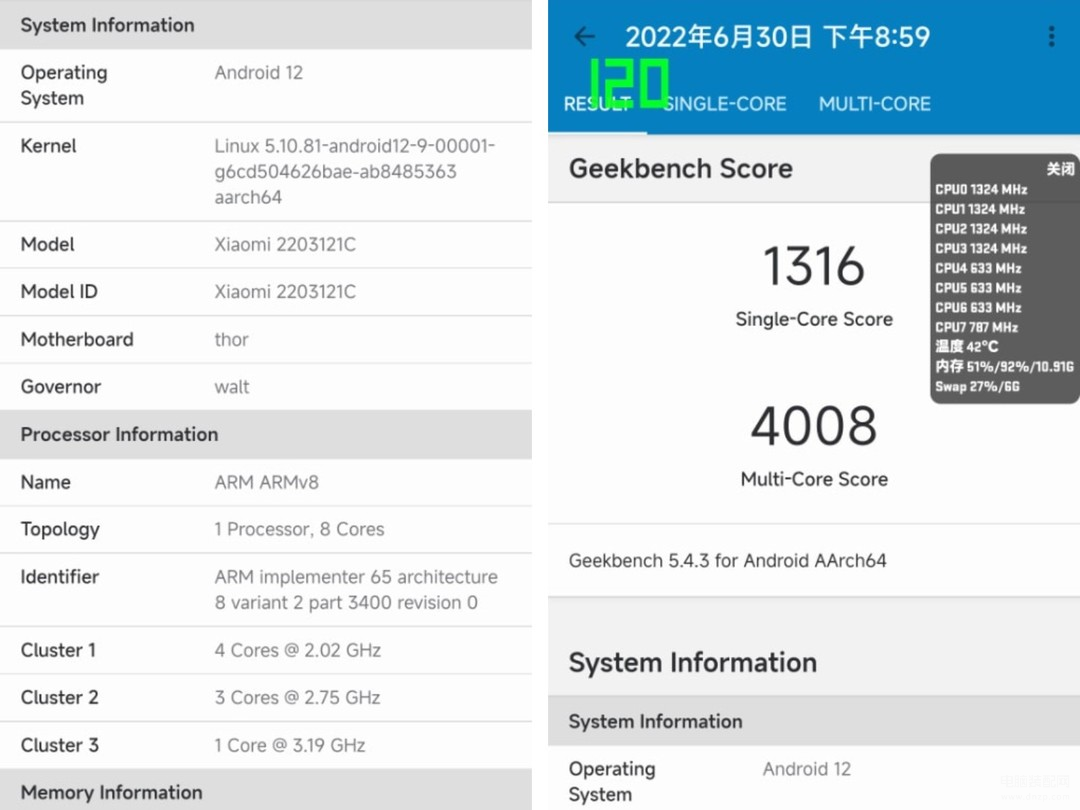Image resolution: width=1080 pixels, height=810 pixels.
Task: Click the Model value Xiaomi 2203121C
Action: point(285,245)
